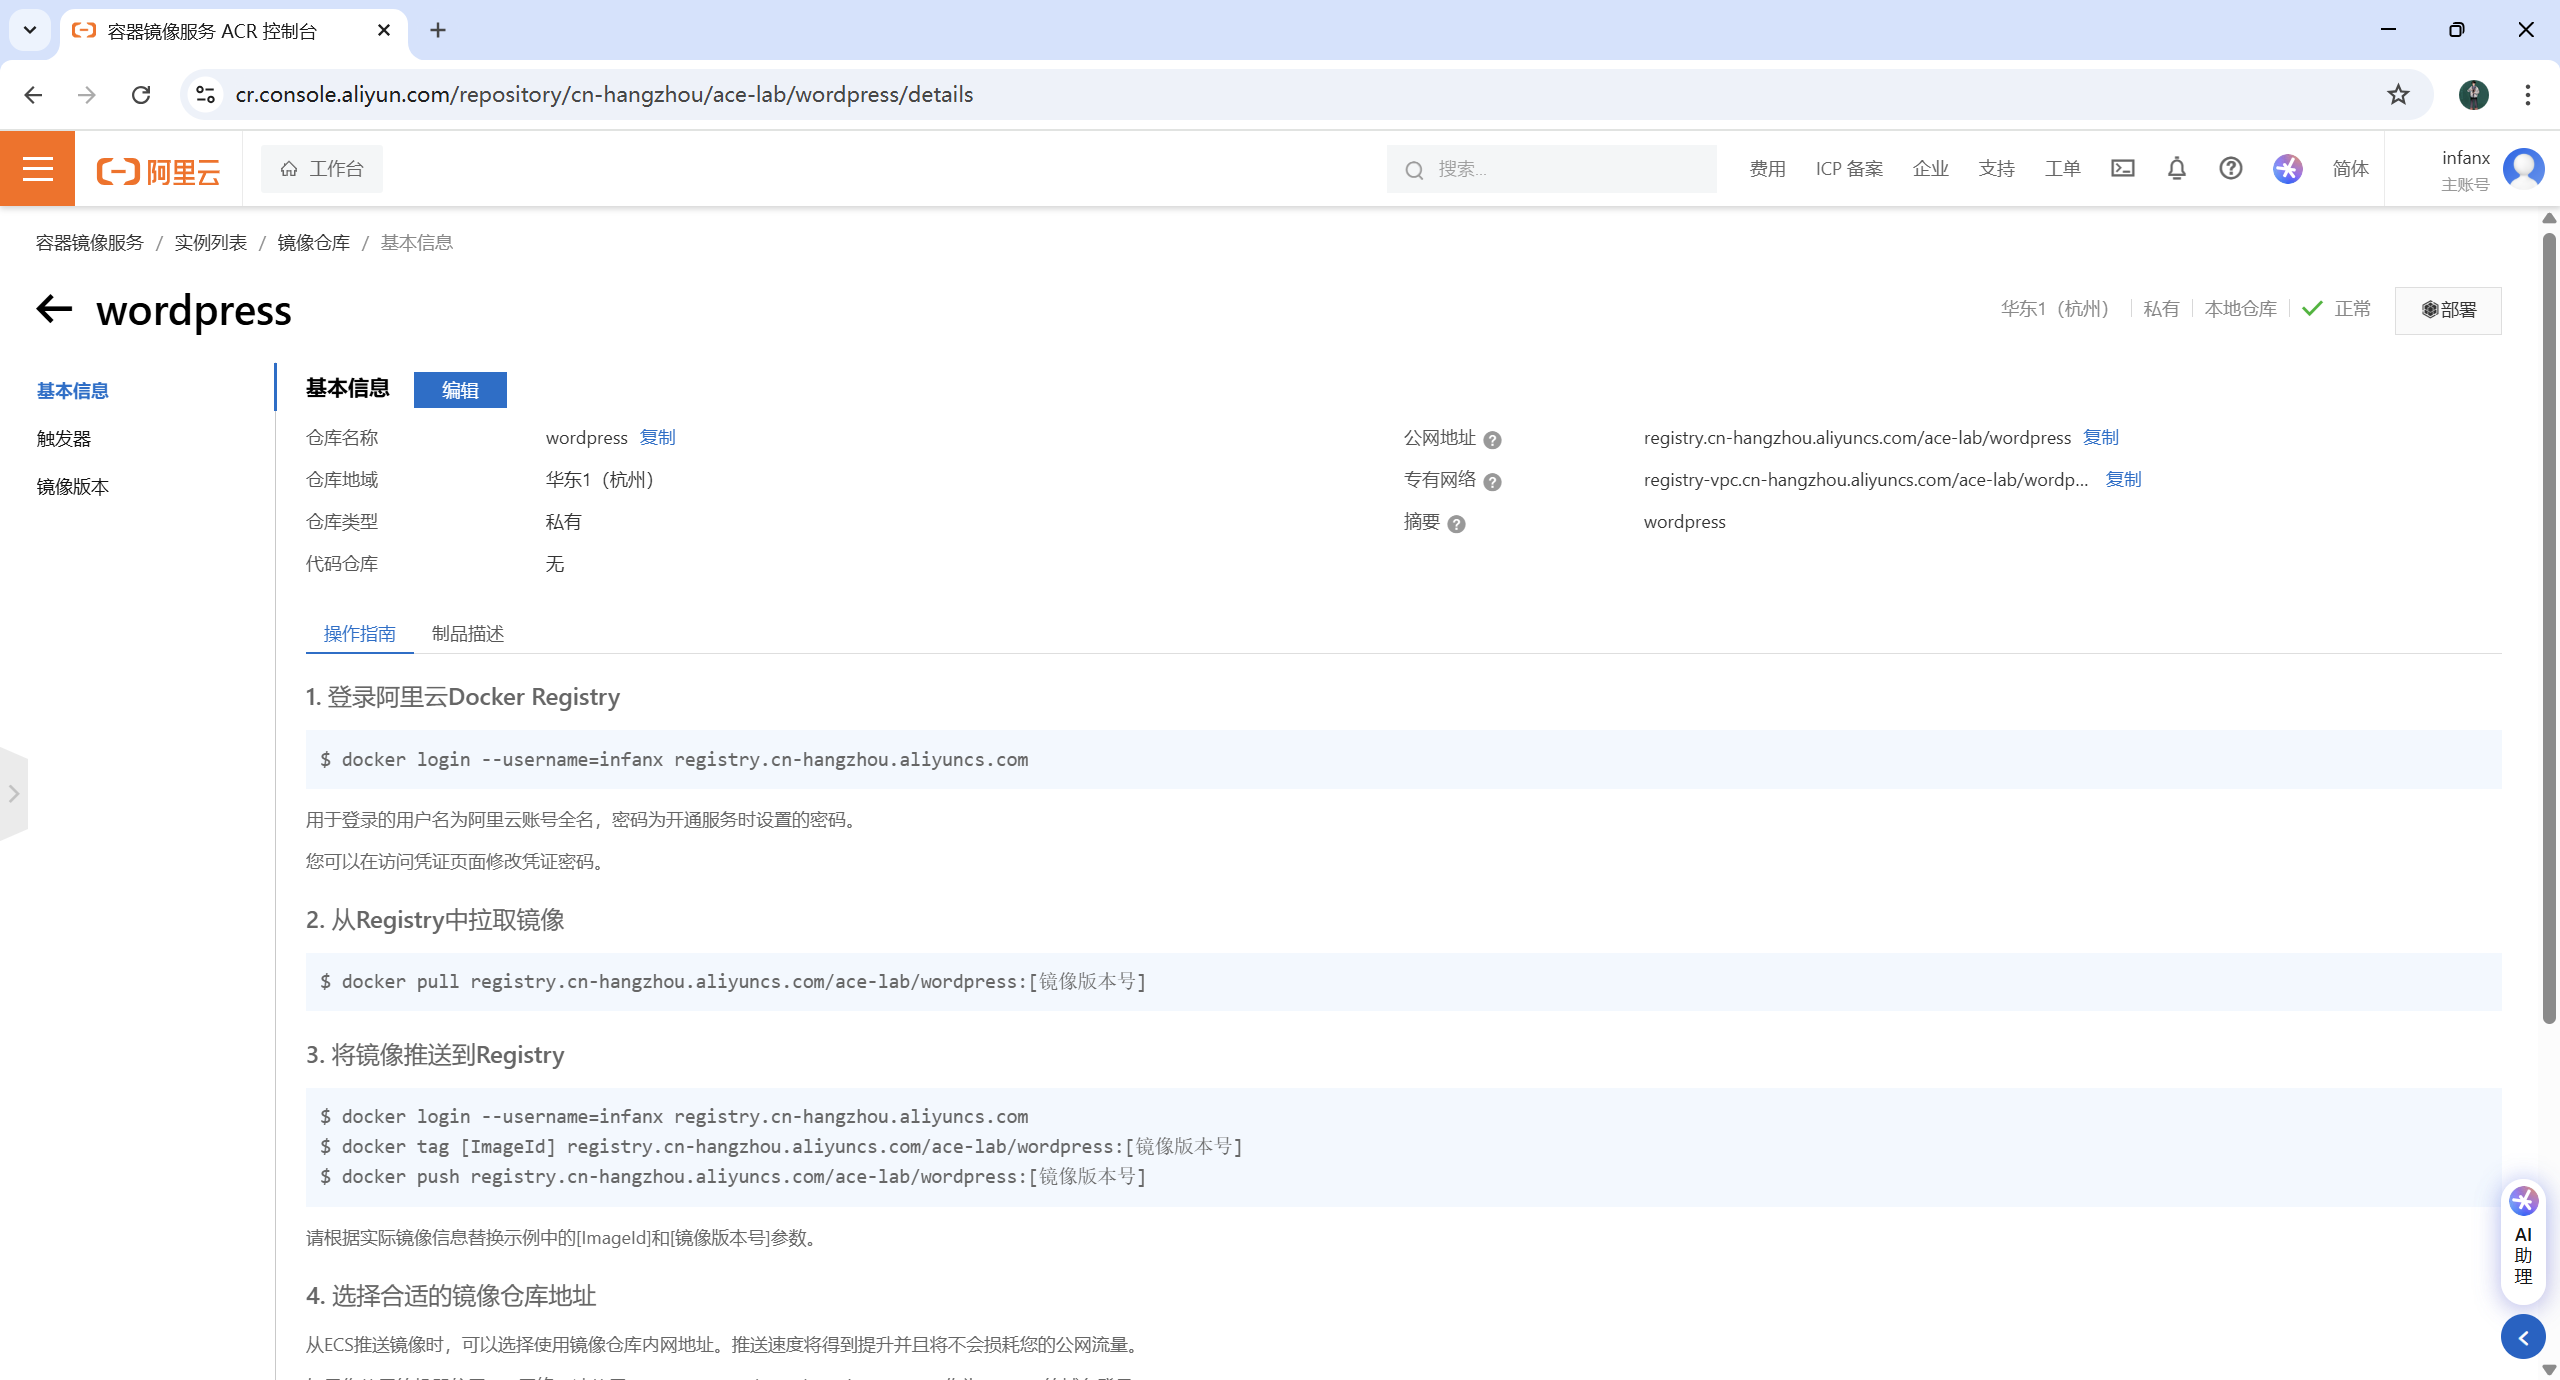
Task: Click the back arrow beside wordpress
Action: point(54,309)
